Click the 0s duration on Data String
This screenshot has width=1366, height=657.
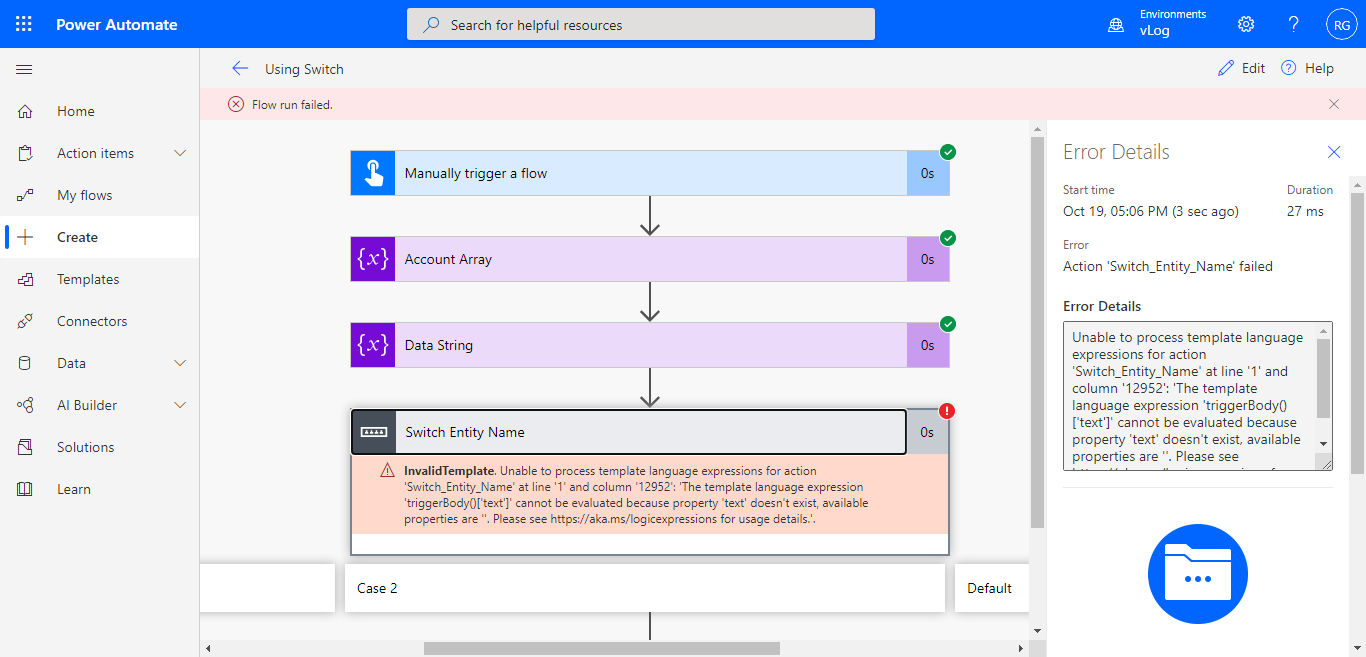[928, 345]
